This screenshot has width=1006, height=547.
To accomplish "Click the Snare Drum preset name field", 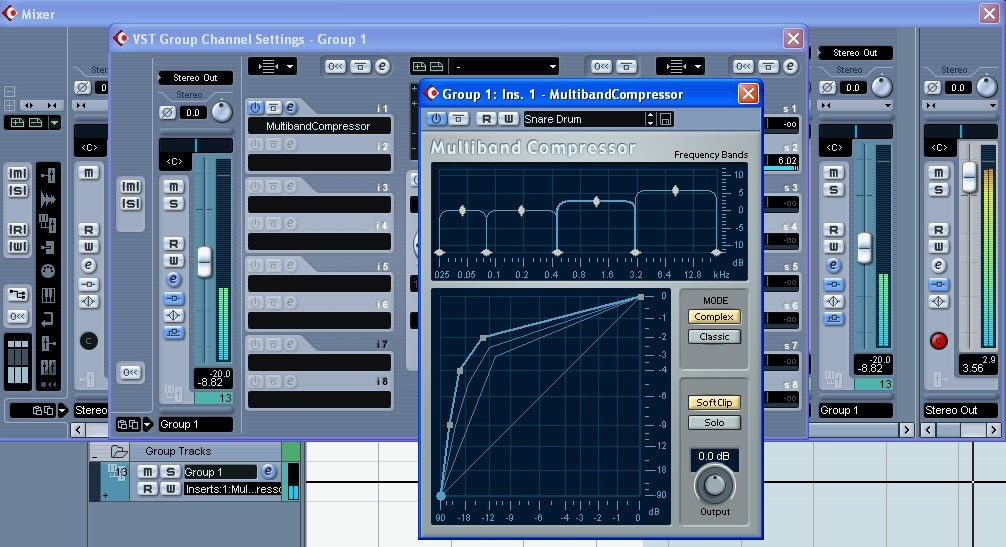I will [x=584, y=119].
